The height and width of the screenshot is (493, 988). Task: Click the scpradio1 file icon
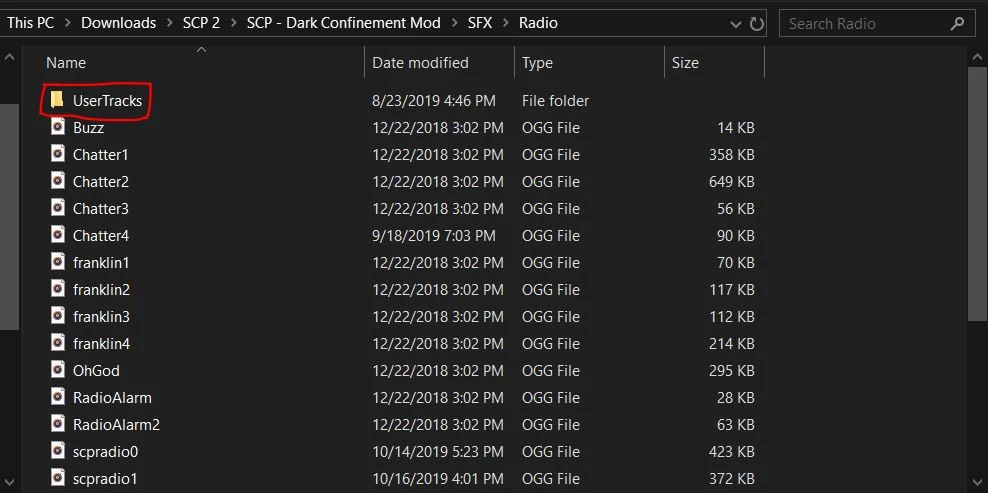click(x=58, y=478)
